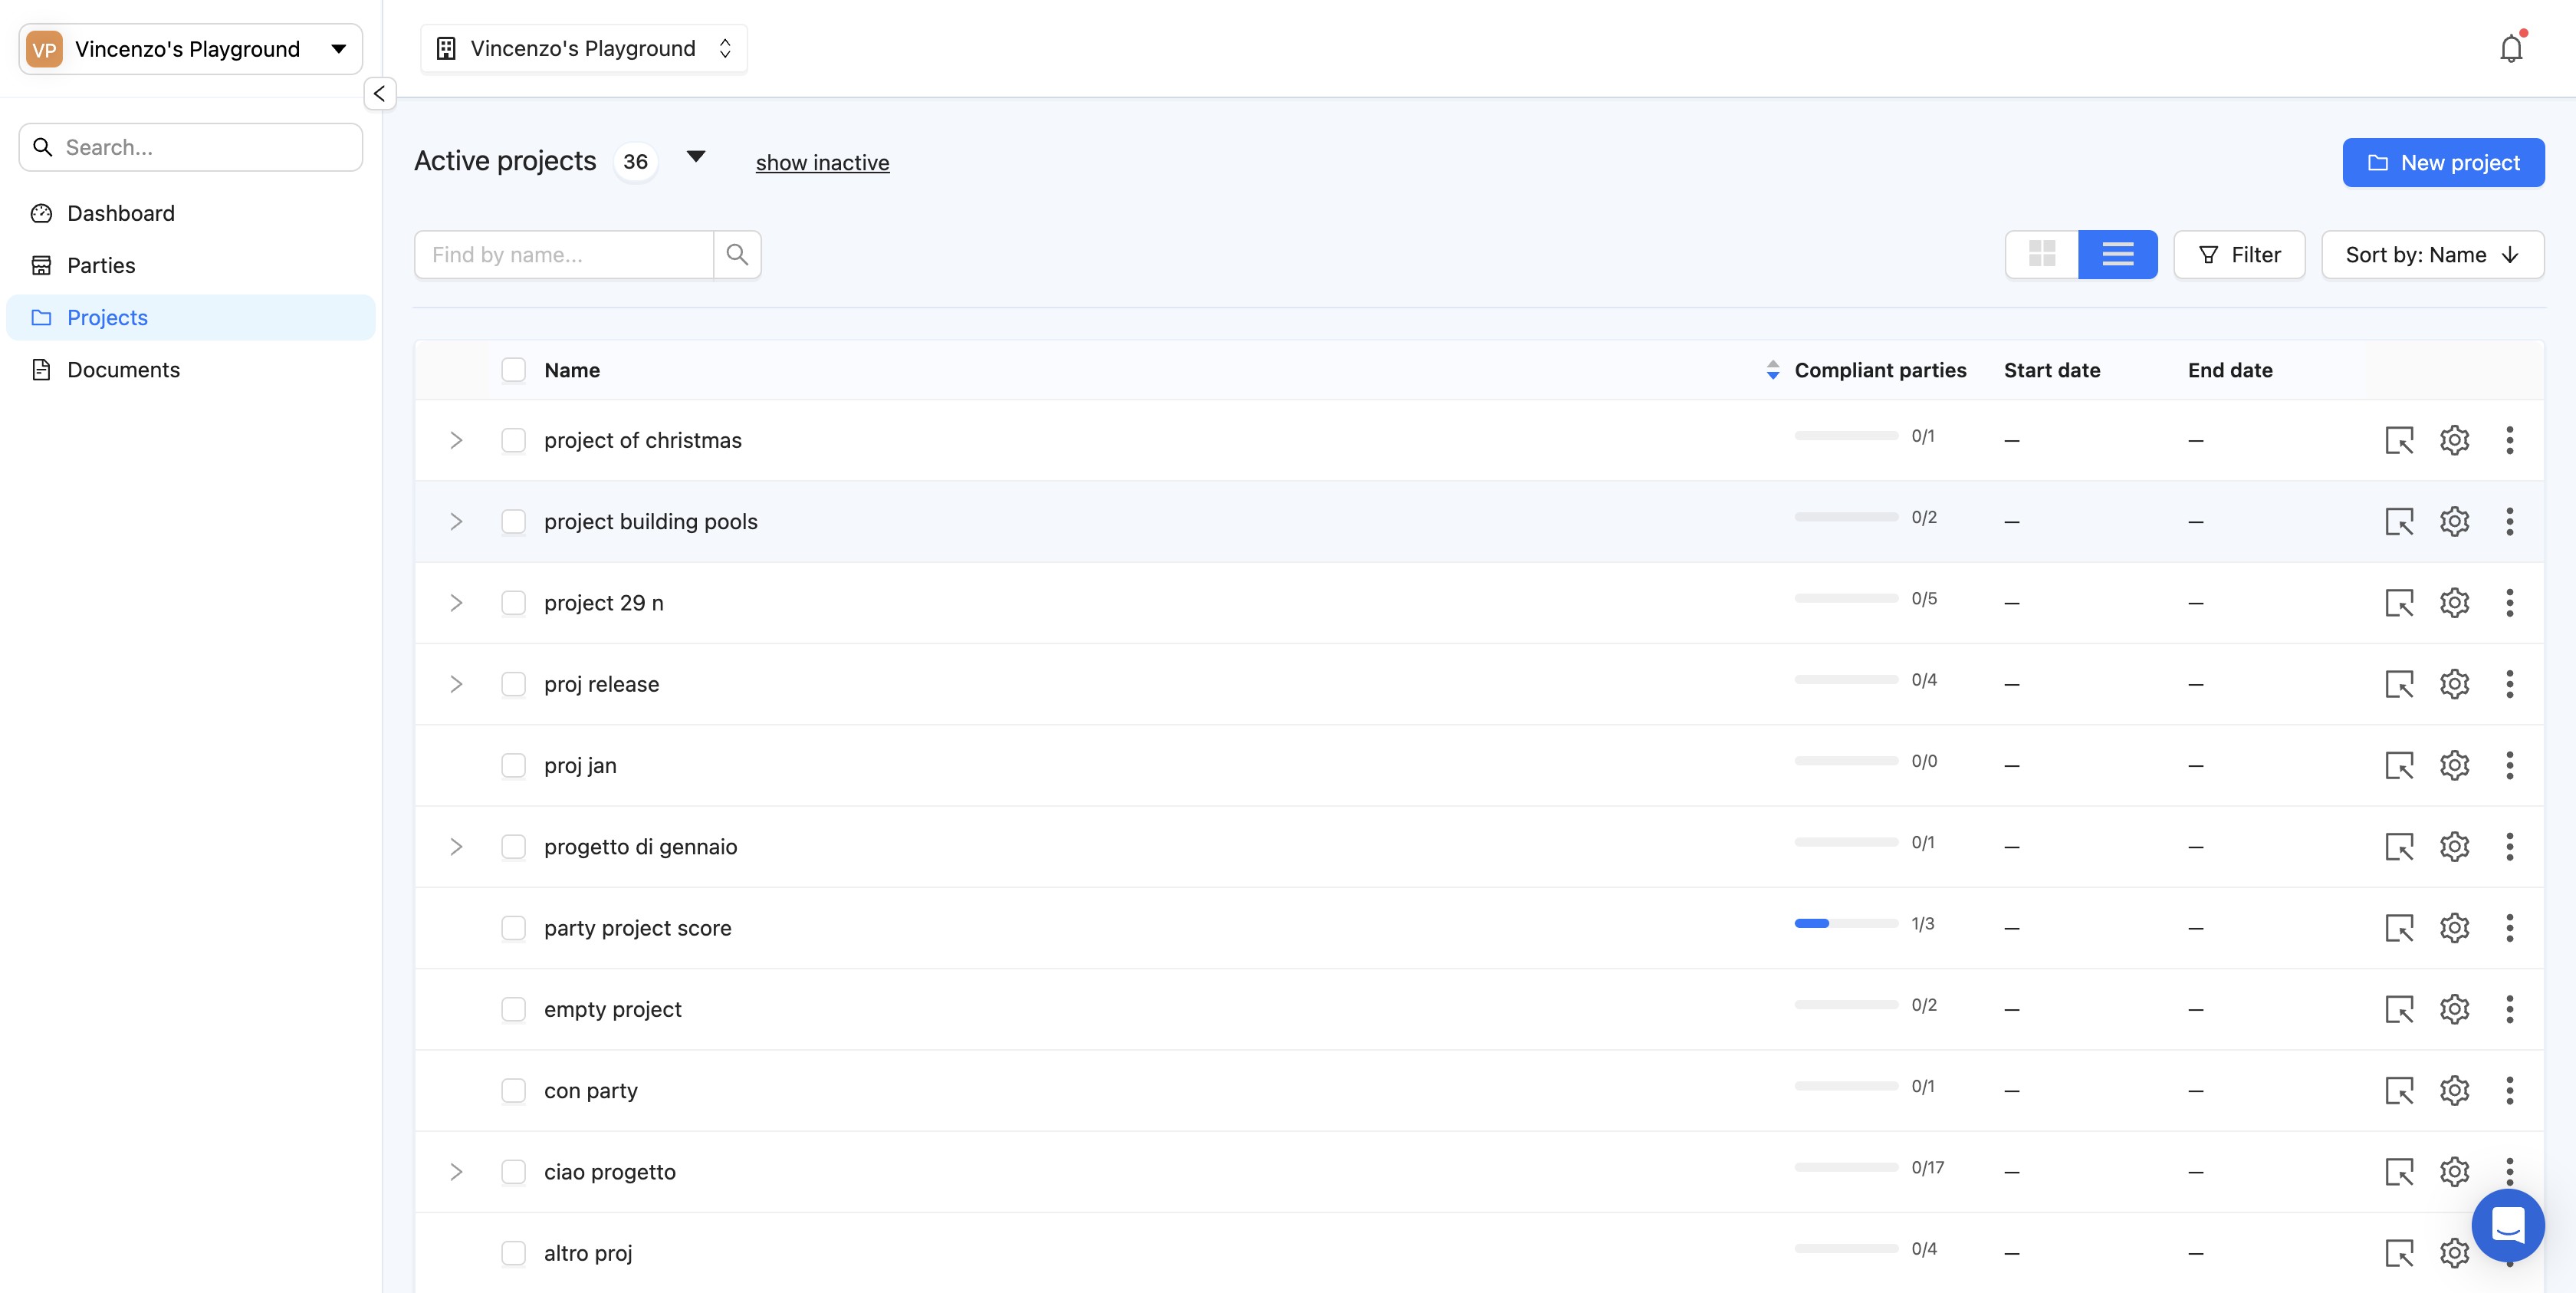Collapse the sidebar with arrow button
This screenshot has width=2576, height=1293.
click(379, 94)
